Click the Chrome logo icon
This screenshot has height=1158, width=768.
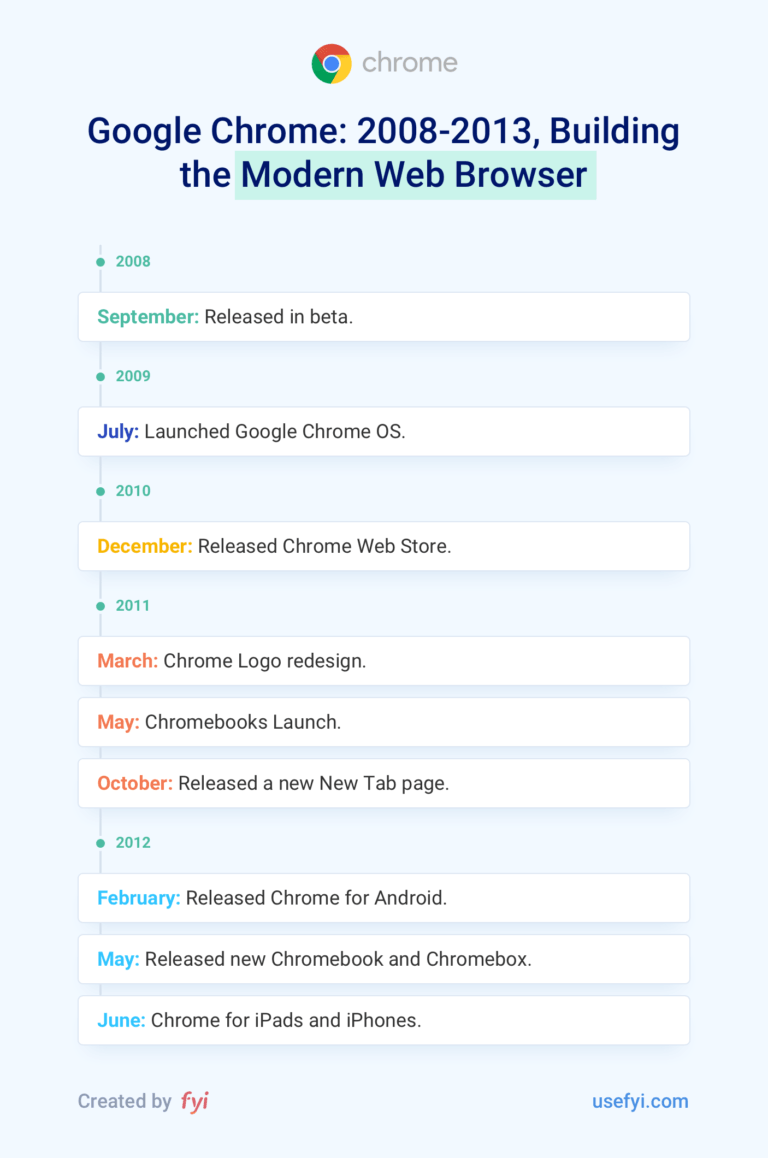coord(331,63)
